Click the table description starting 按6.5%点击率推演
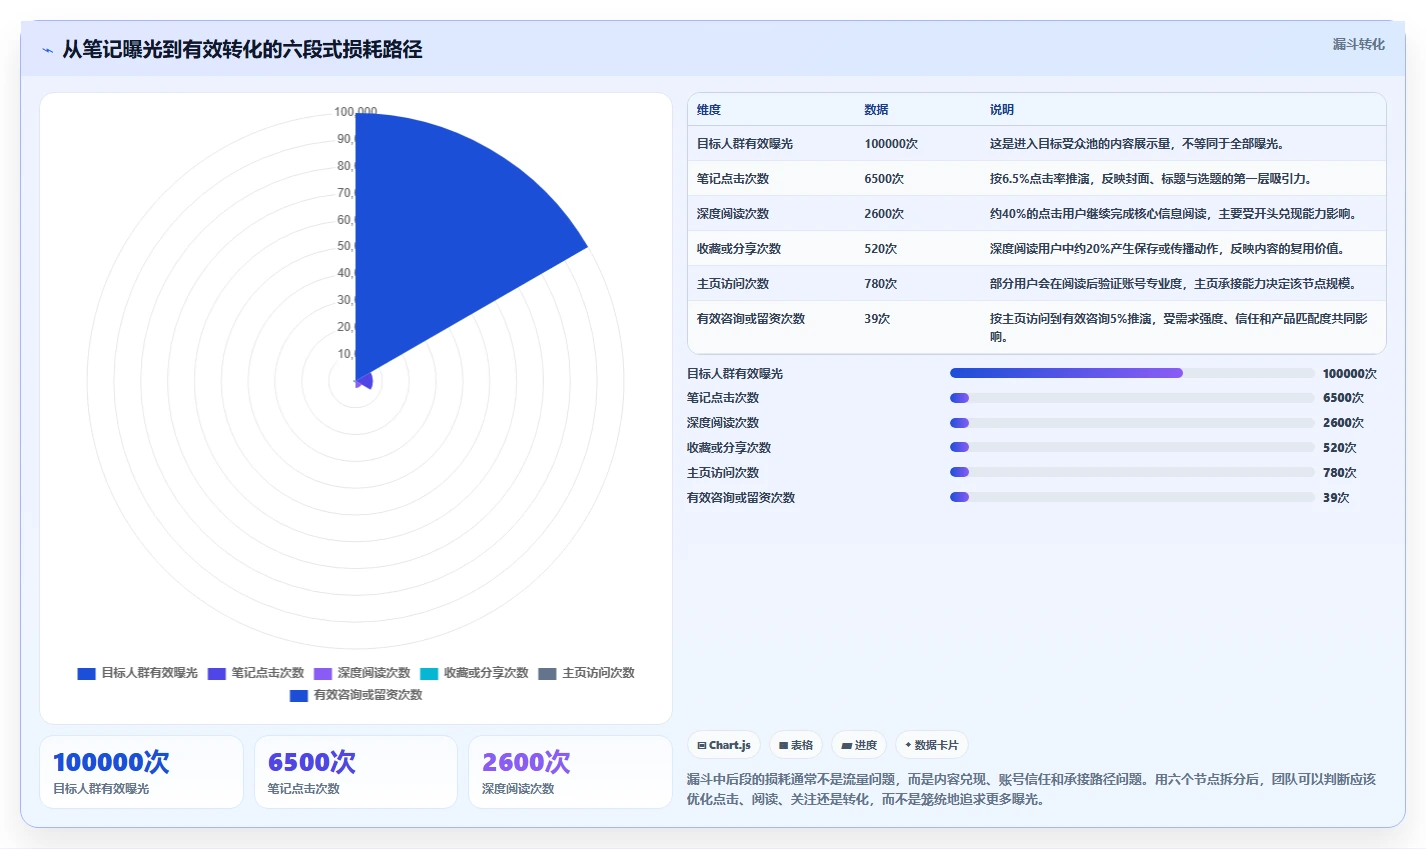Image resolution: width=1426 pixels, height=849 pixels. coord(1151,179)
